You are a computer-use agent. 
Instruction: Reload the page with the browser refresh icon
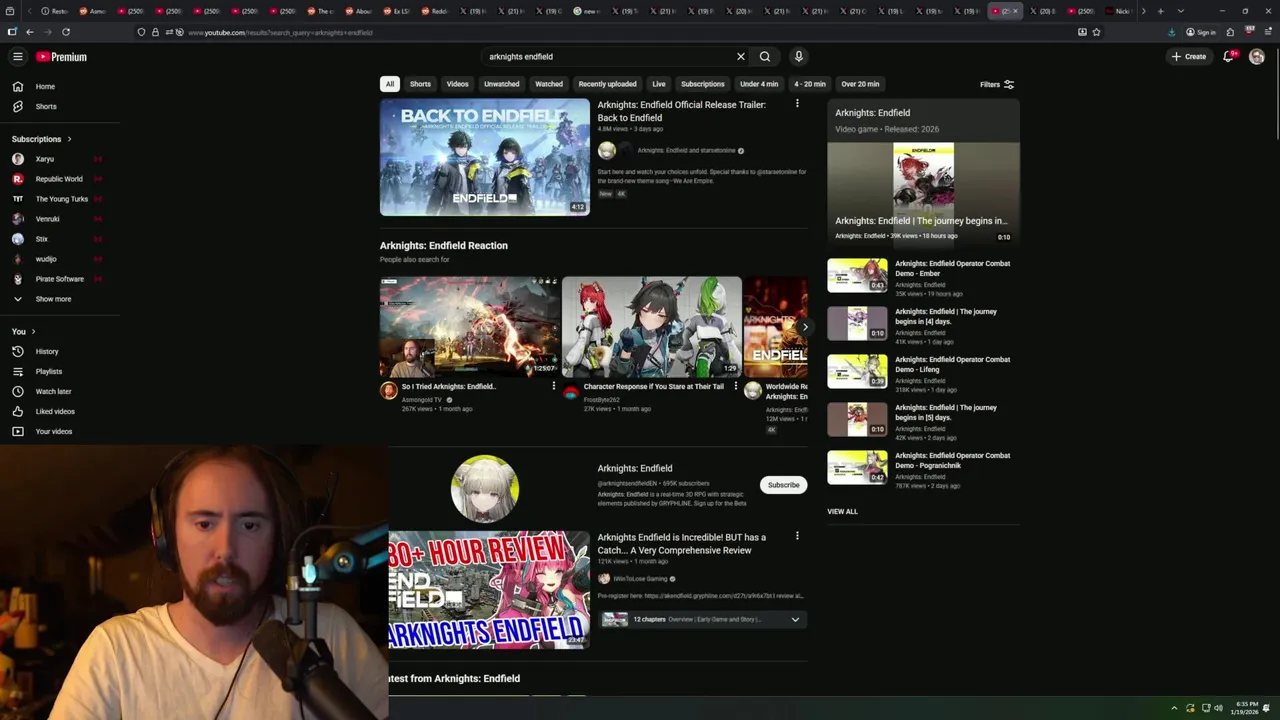click(x=66, y=32)
